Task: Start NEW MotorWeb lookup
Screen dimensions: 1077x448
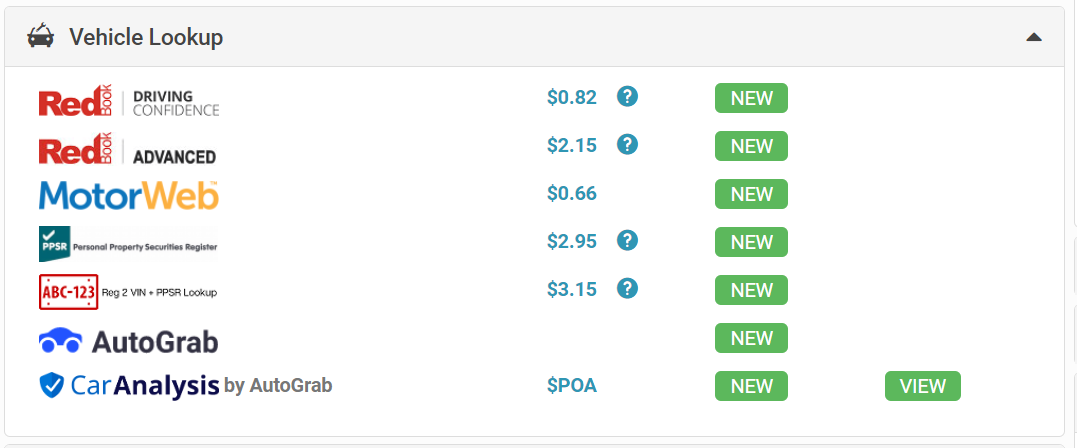Action: click(x=751, y=194)
